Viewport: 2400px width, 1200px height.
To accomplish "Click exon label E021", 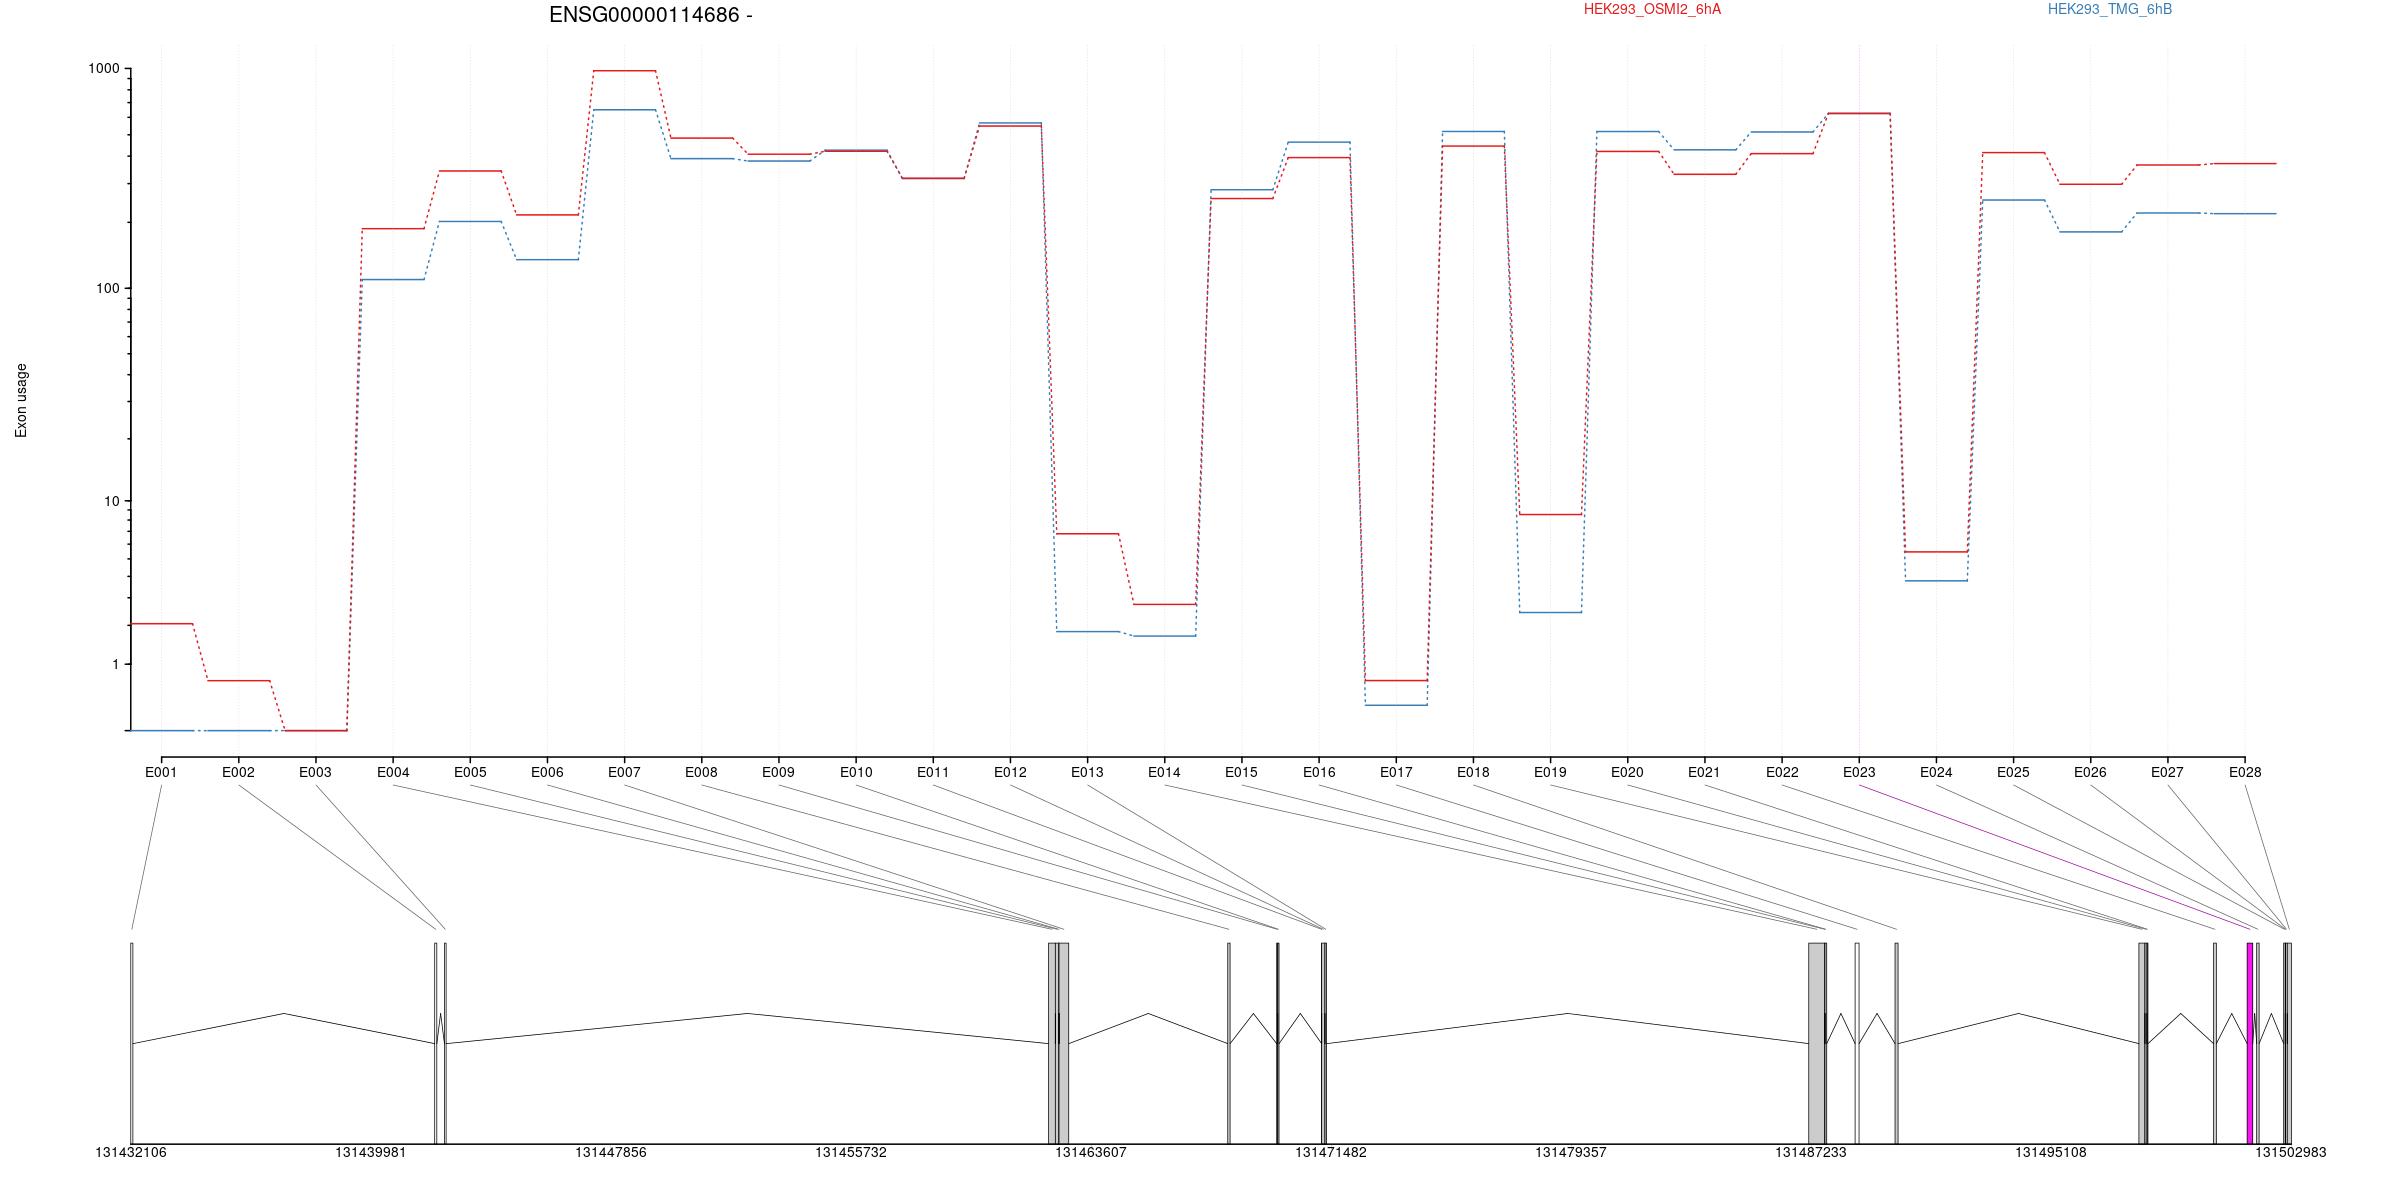I will (1704, 772).
